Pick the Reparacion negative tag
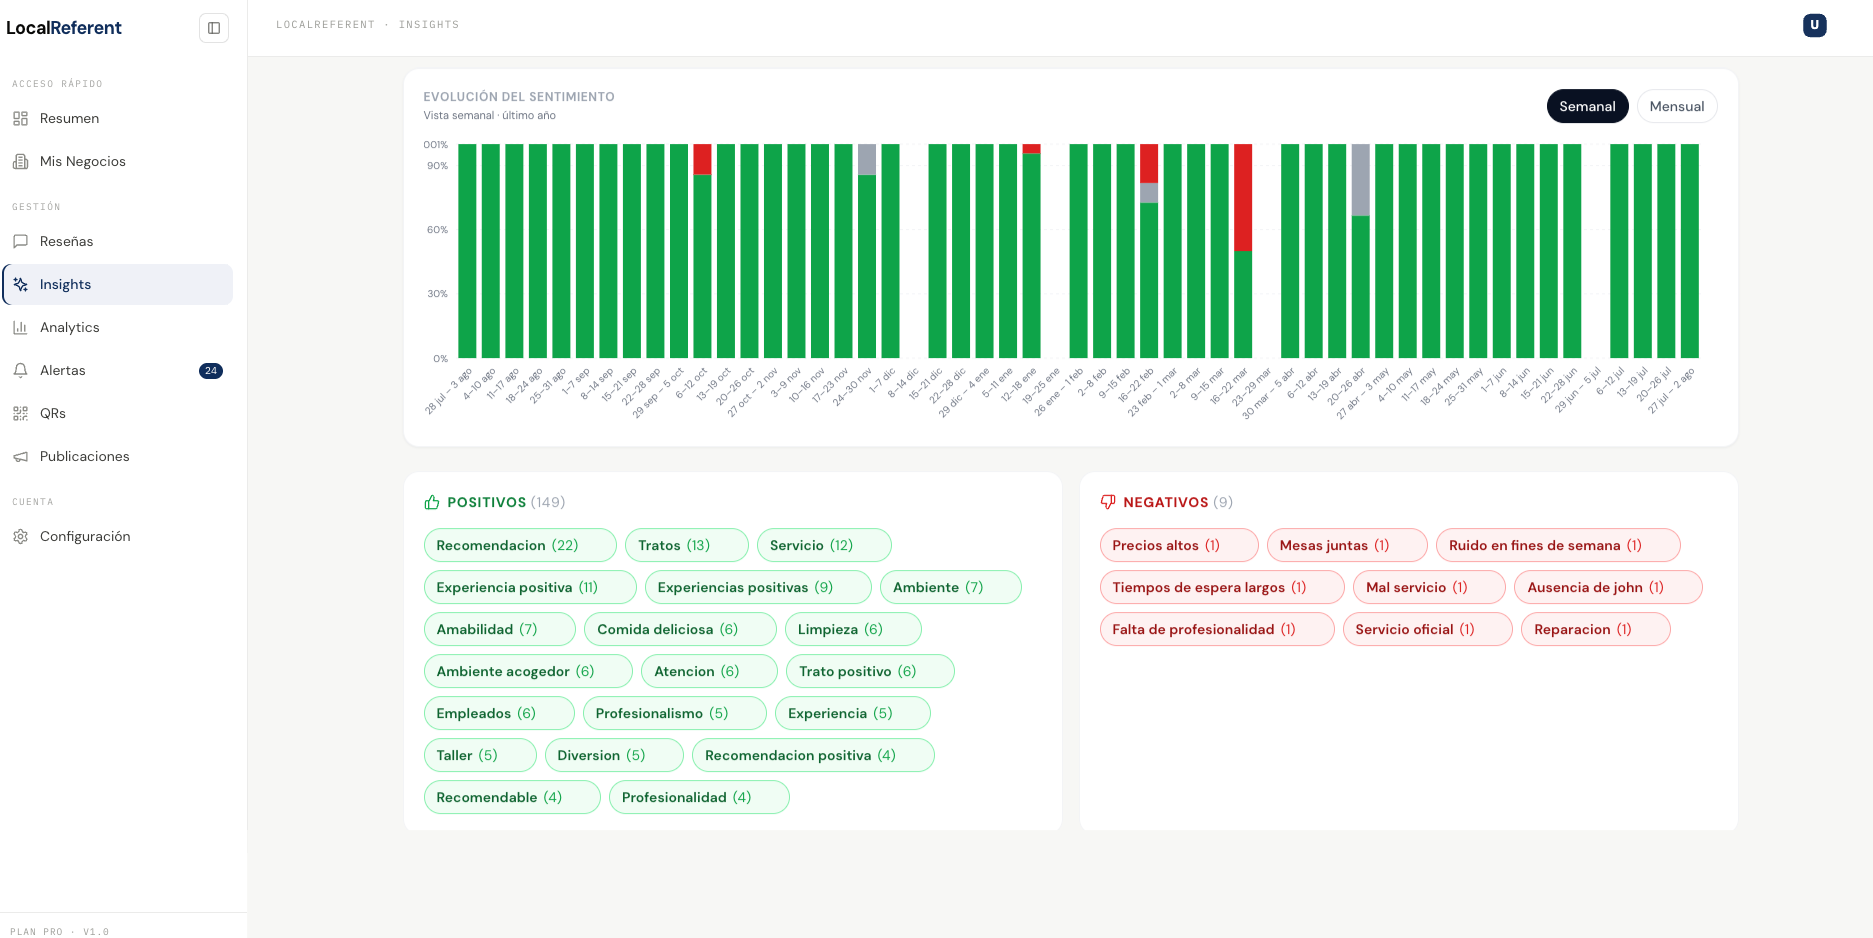The height and width of the screenshot is (938, 1873). [1595, 629]
